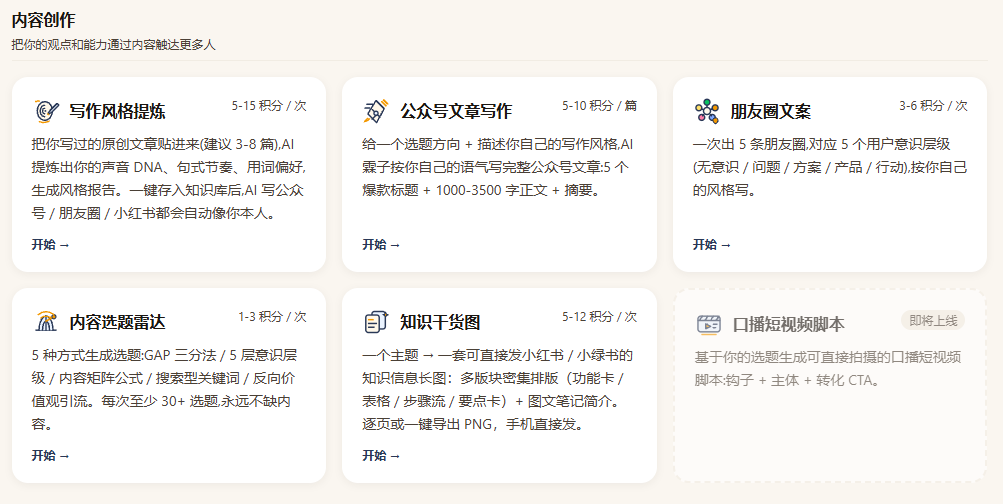Click the description starting 把你写过的原创文章贴进来
The width and height of the screenshot is (1003, 504).
tap(169, 179)
